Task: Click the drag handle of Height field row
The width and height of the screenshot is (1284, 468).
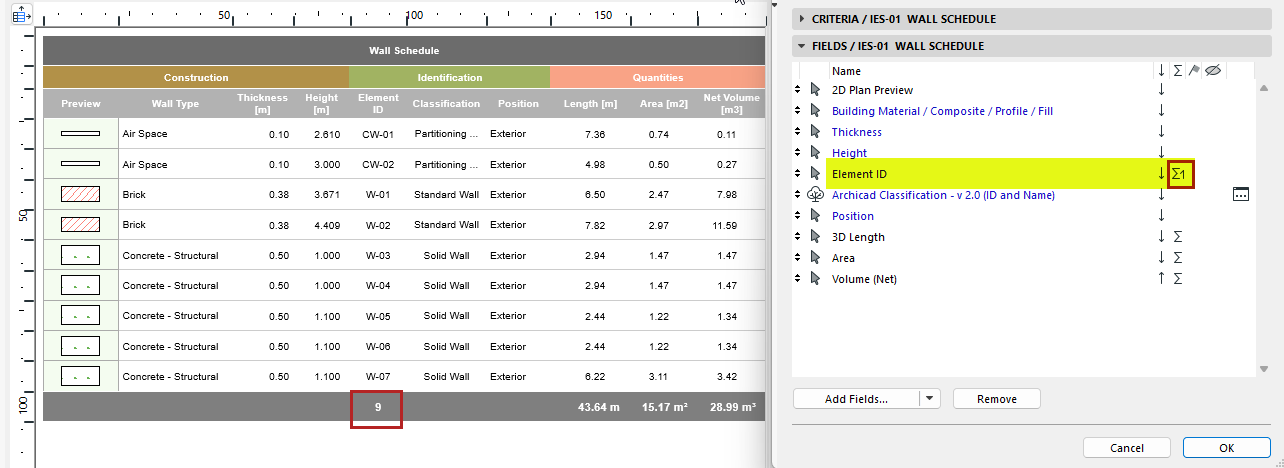Action: point(798,153)
